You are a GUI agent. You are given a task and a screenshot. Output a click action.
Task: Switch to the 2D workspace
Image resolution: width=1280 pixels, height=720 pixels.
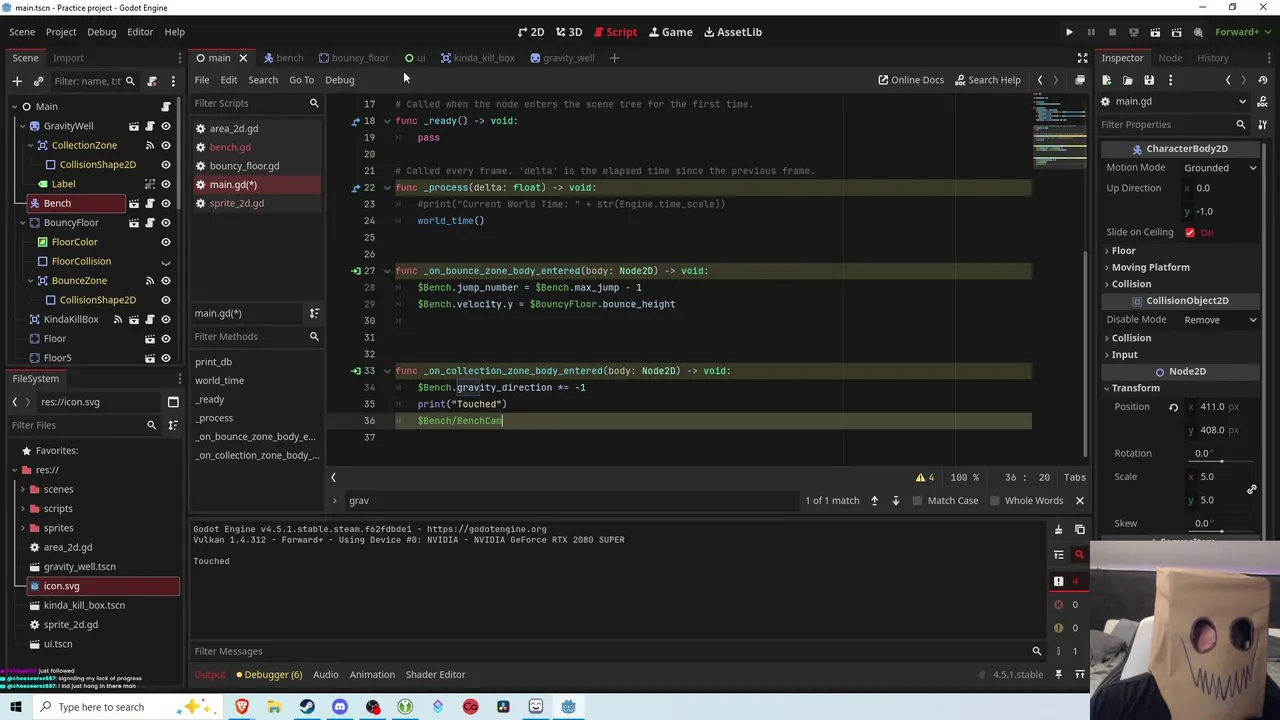click(530, 32)
